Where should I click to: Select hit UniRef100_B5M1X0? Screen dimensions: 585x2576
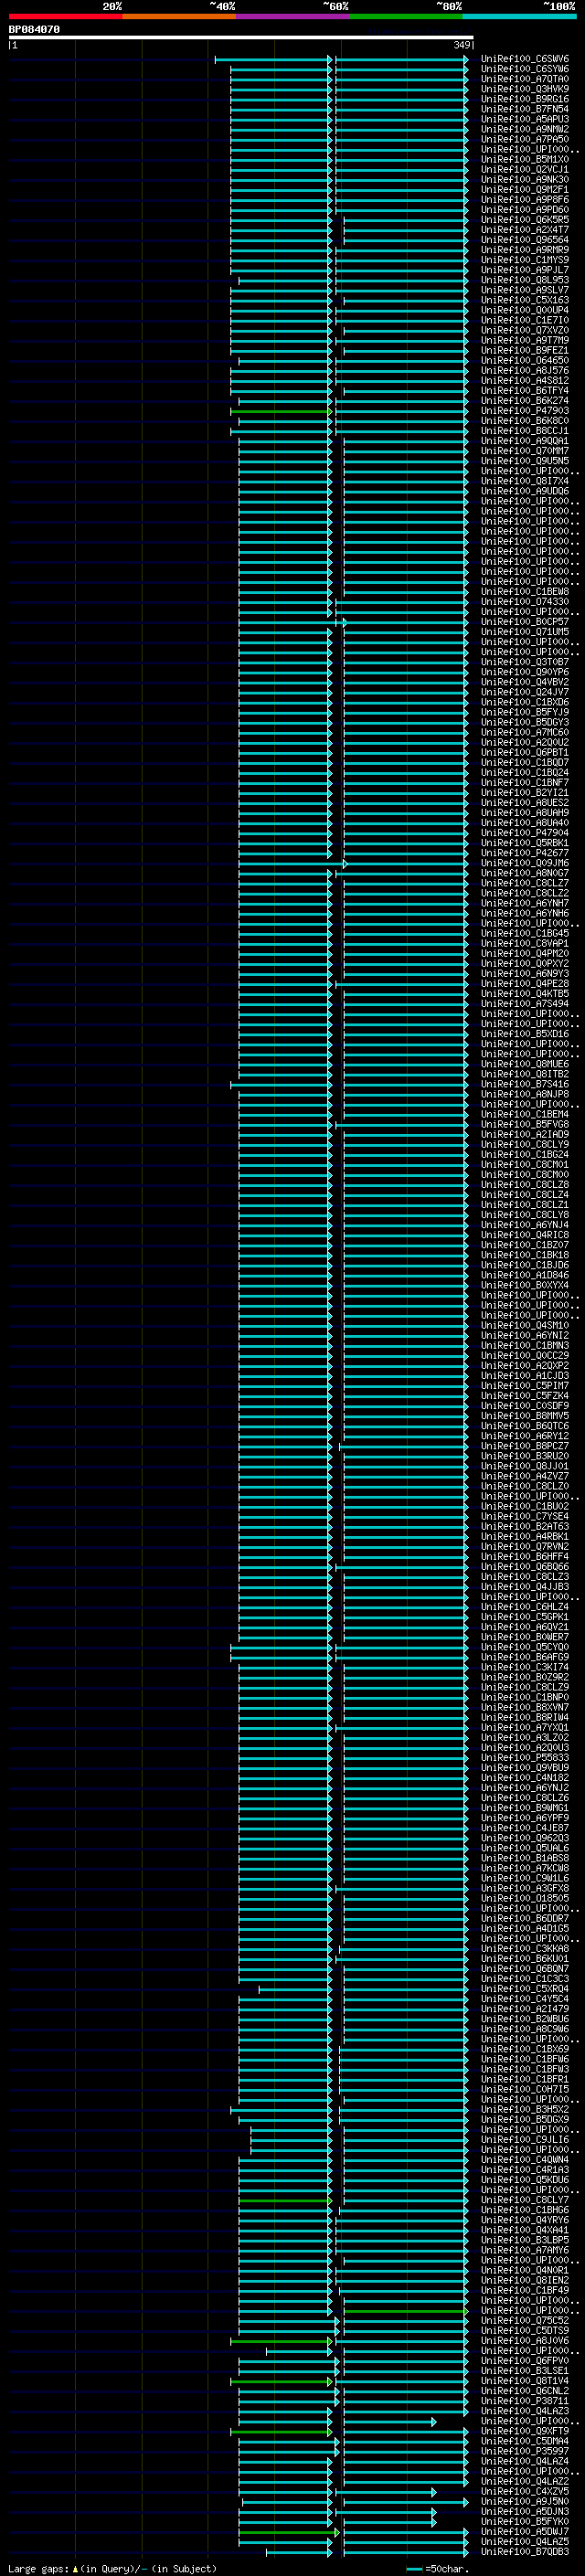pyautogui.click(x=524, y=160)
